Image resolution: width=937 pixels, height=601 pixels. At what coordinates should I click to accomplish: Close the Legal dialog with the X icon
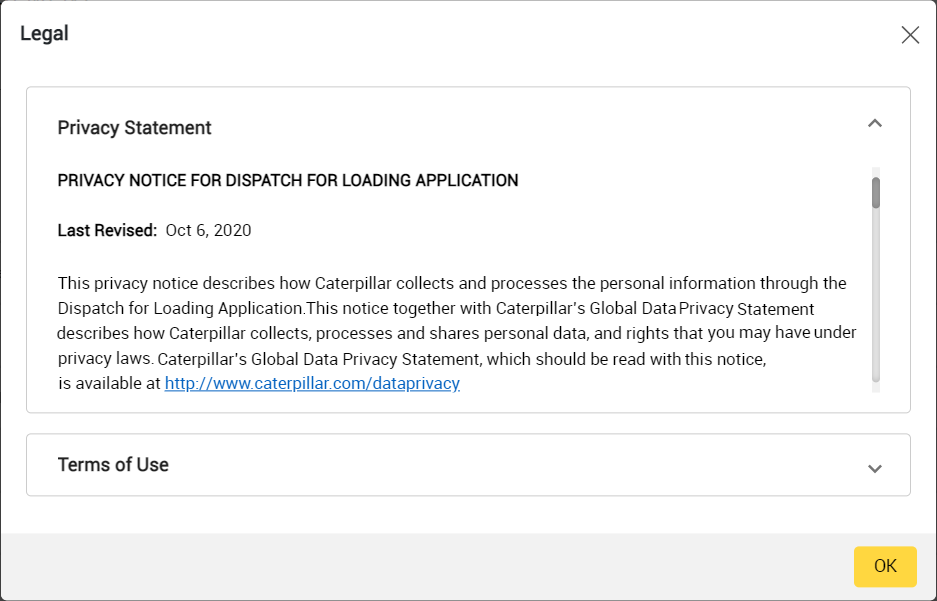(909, 35)
